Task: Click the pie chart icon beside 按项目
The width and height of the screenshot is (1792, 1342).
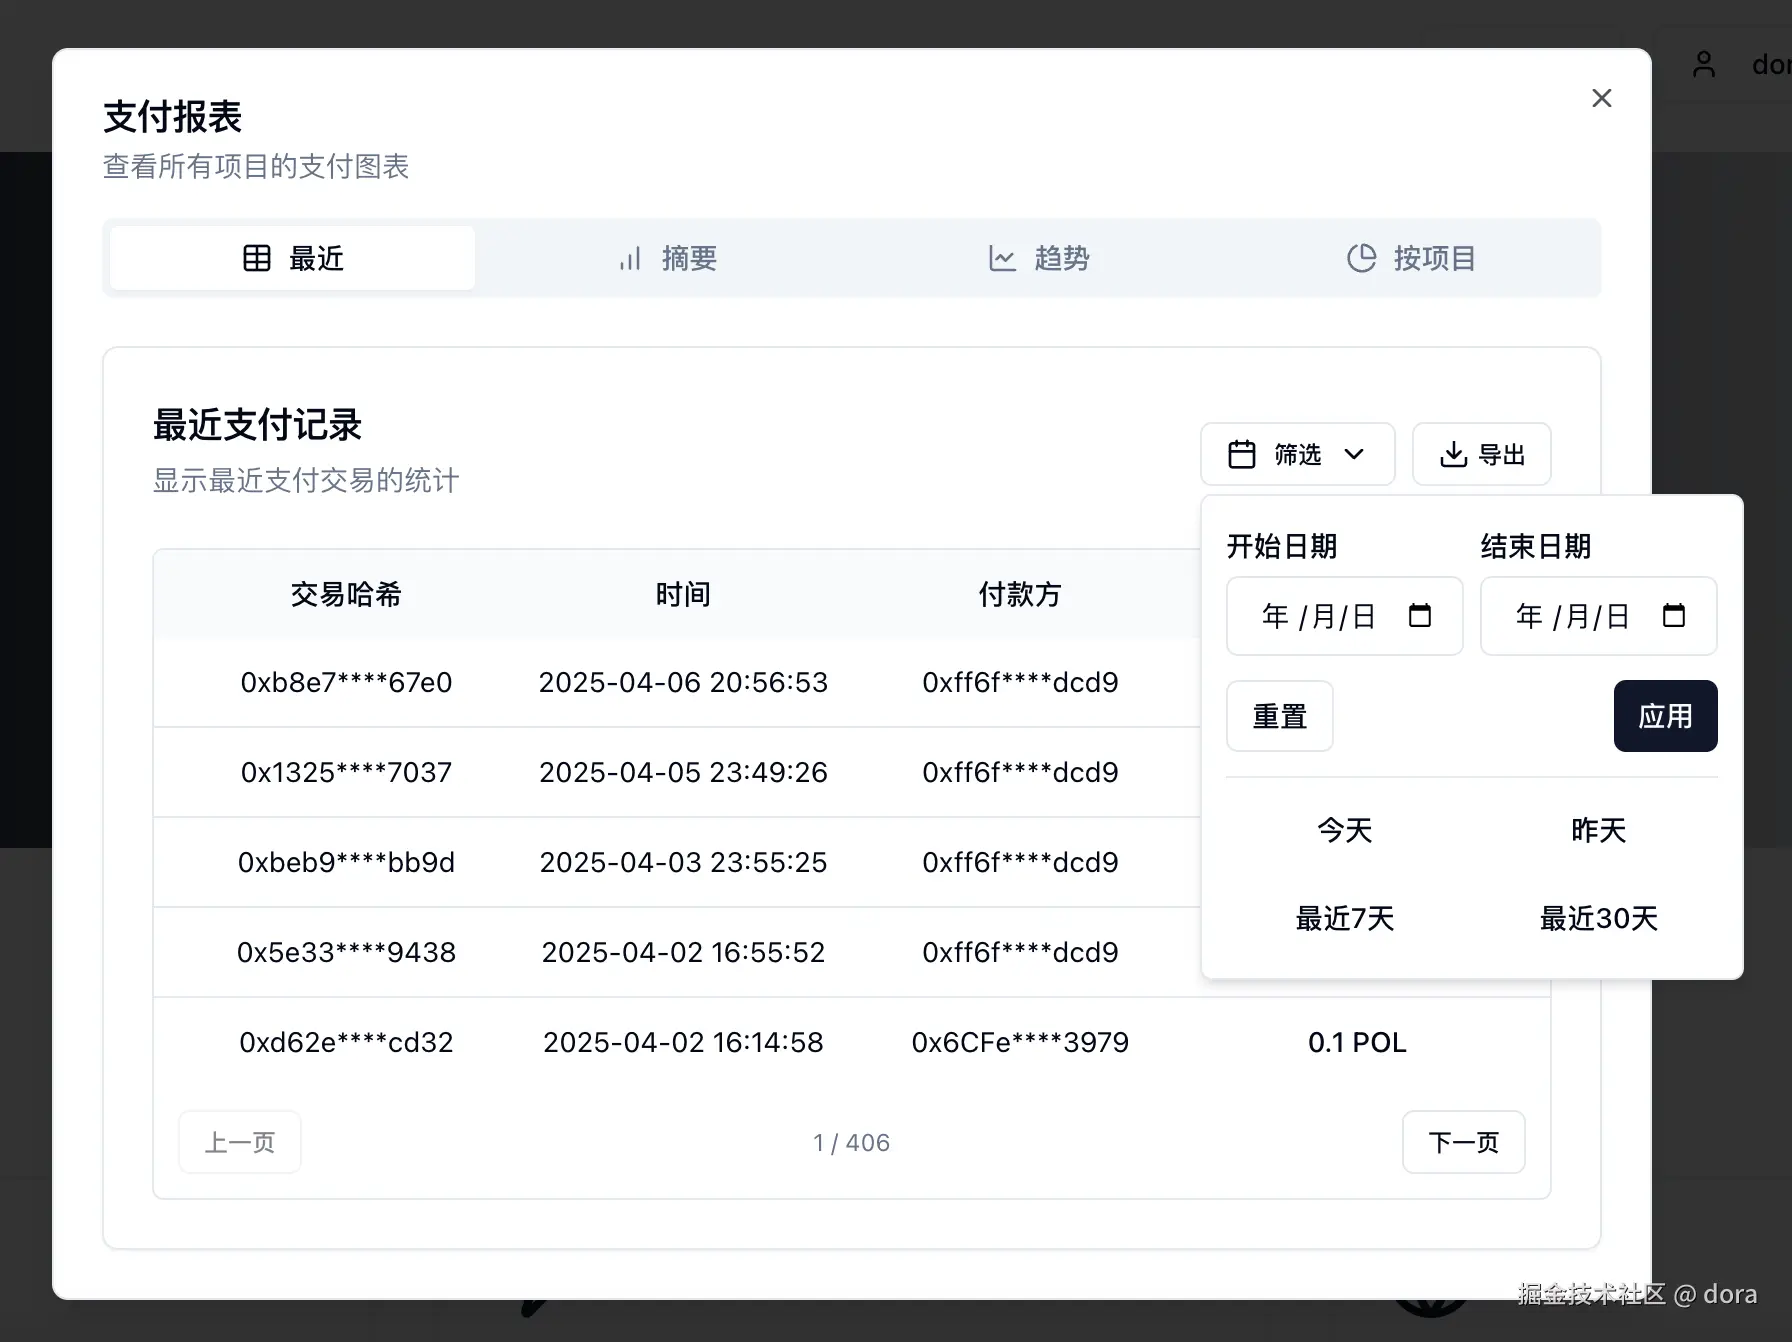Action: coord(1361,257)
